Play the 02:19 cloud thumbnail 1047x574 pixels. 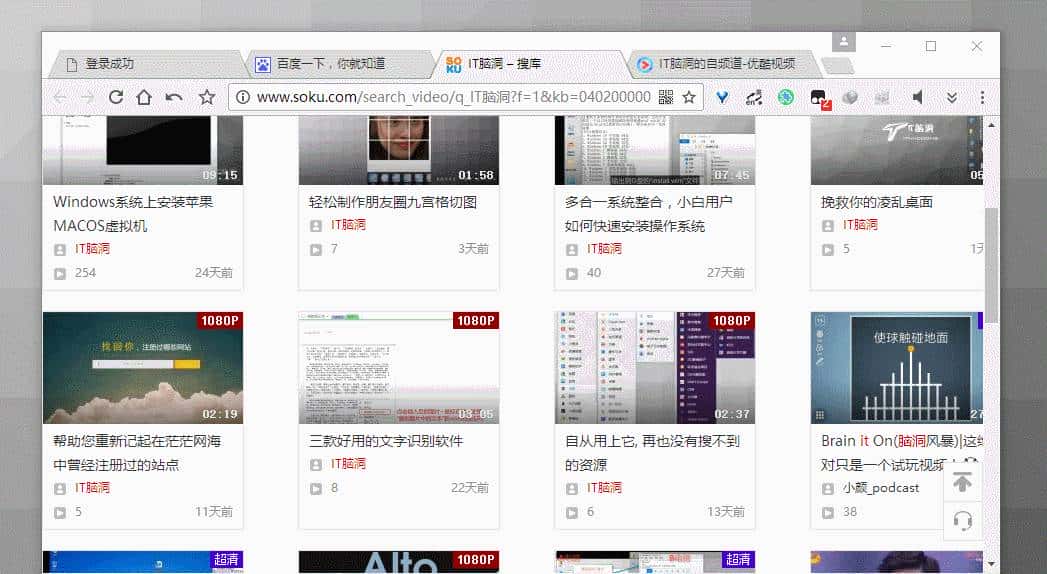point(143,368)
